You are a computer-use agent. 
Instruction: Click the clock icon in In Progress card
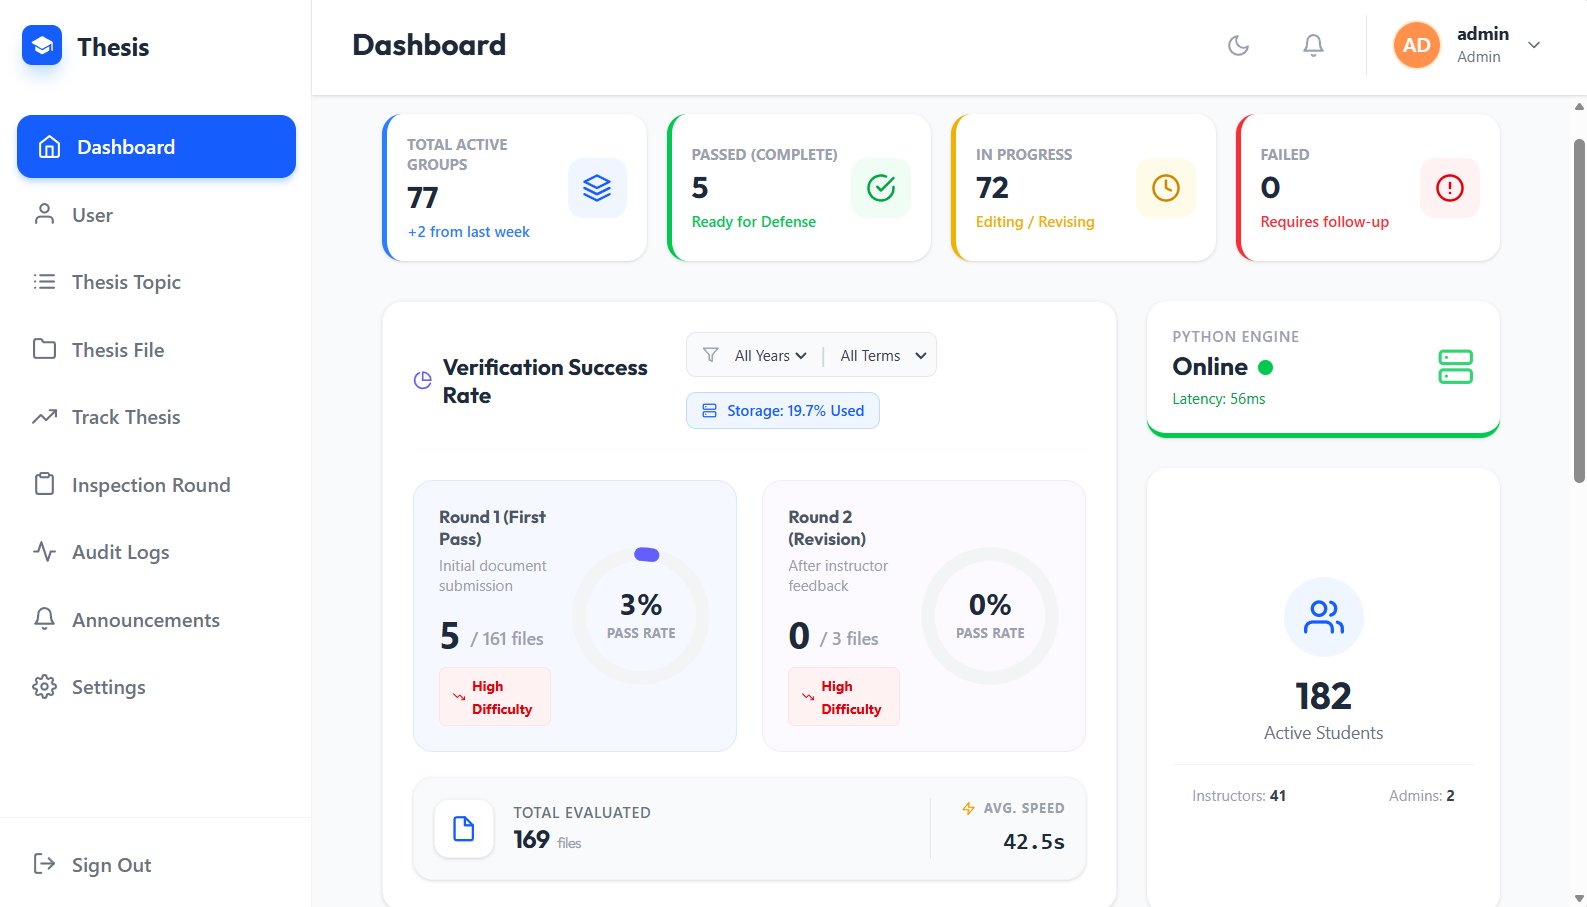pos(1165,188)
